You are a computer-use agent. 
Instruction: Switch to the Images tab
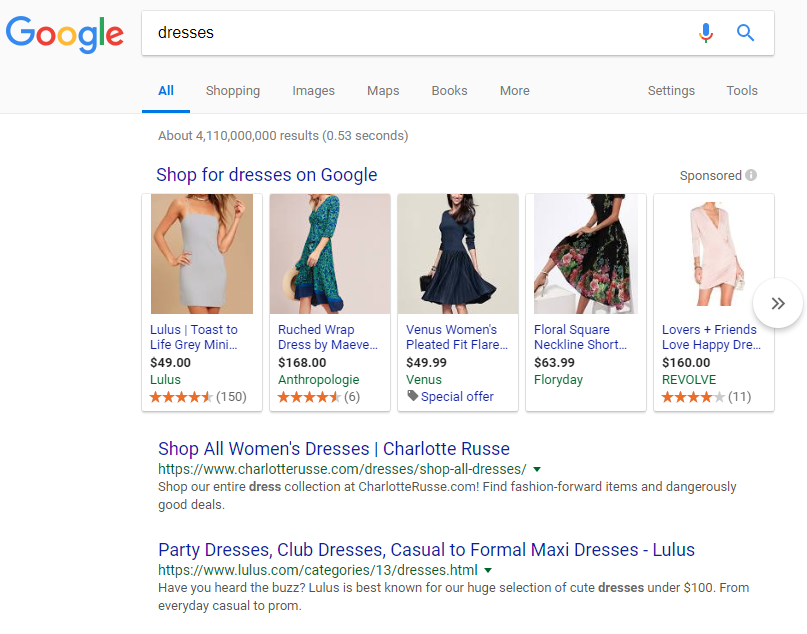[x=313, y=91]
